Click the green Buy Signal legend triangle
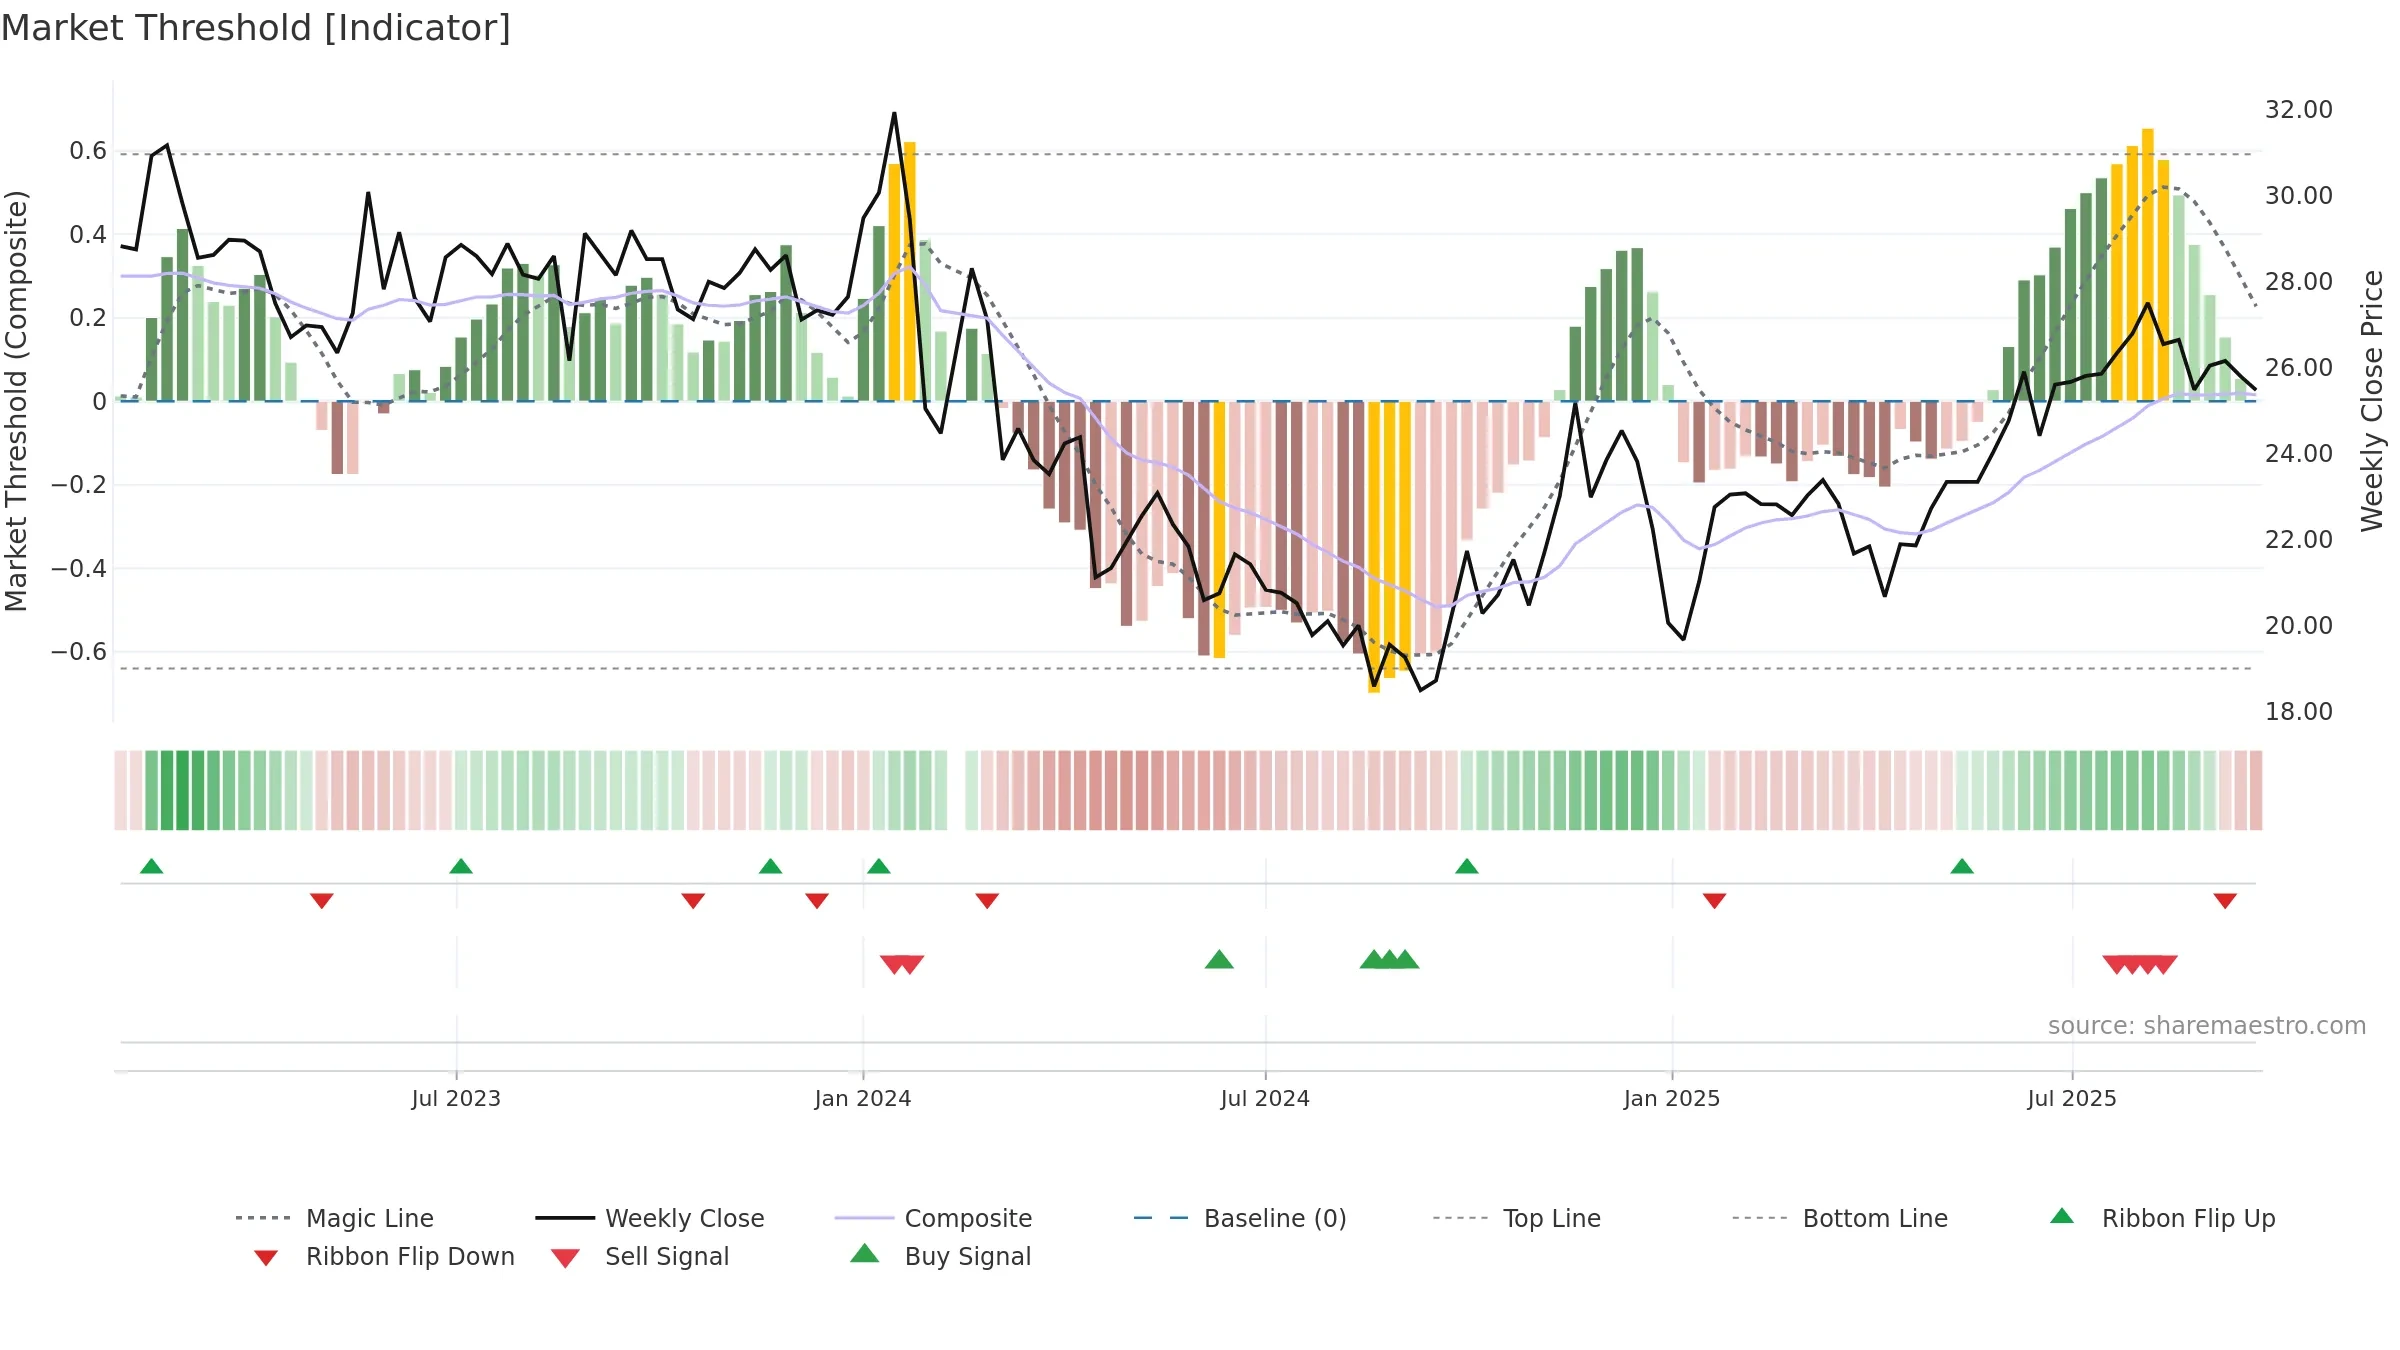Viewport: 2400px width, 1350px height. 864,1253
